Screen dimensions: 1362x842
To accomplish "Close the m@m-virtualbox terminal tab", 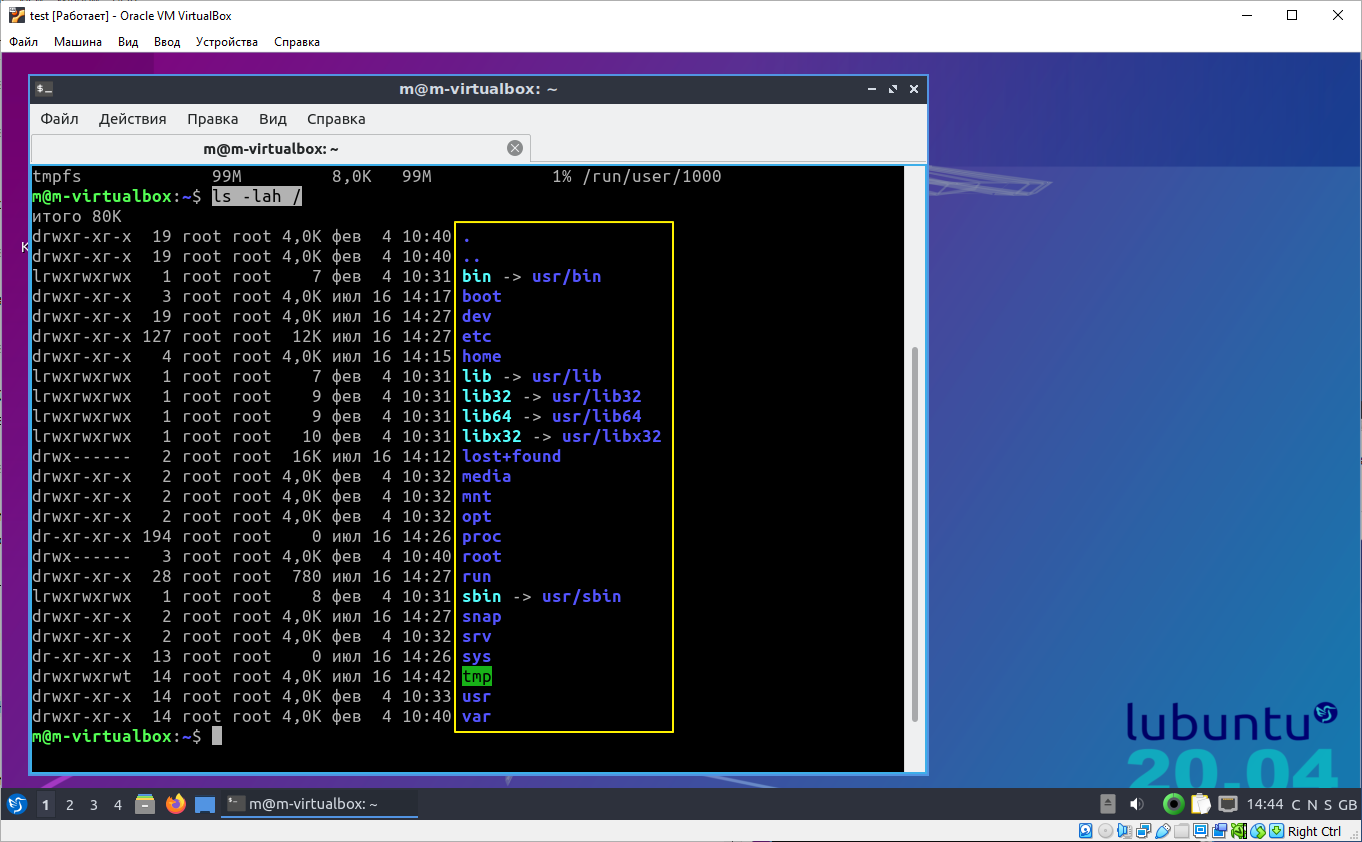I will 515,148.
